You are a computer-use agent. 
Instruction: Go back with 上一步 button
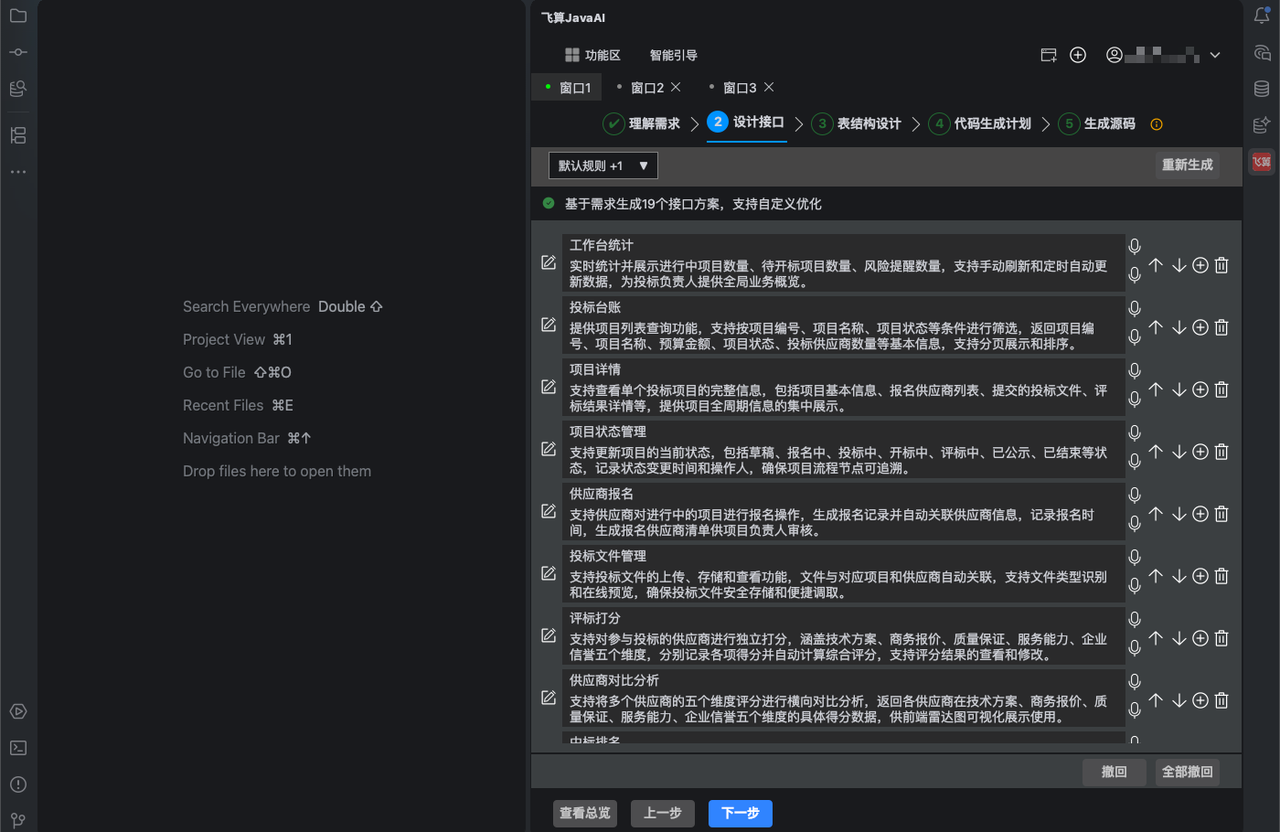(x=663, y=814)
